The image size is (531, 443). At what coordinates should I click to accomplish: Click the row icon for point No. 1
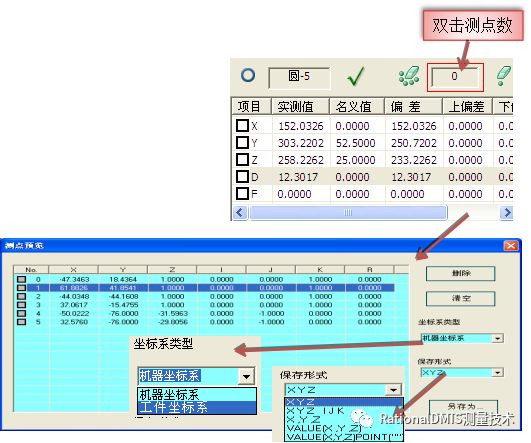(21, 288)
